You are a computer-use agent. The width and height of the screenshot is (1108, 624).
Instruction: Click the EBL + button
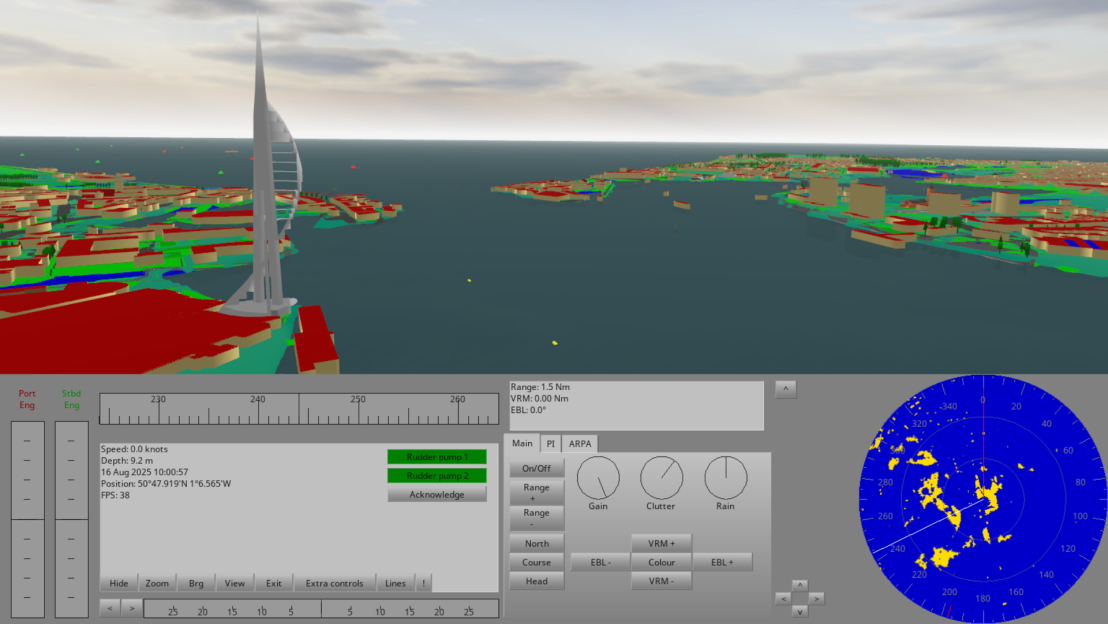pos(723,561)
